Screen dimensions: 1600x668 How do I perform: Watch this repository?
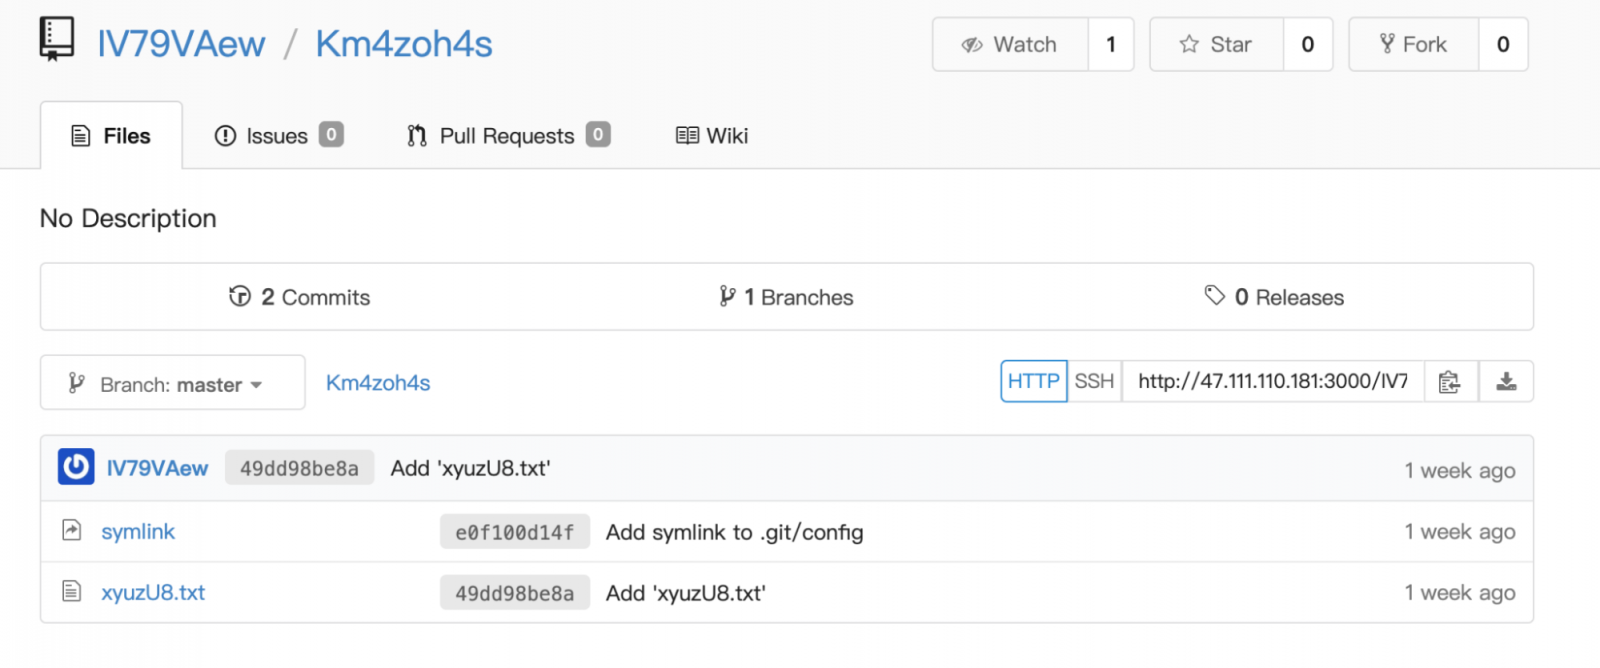[x=1010, y=44]
